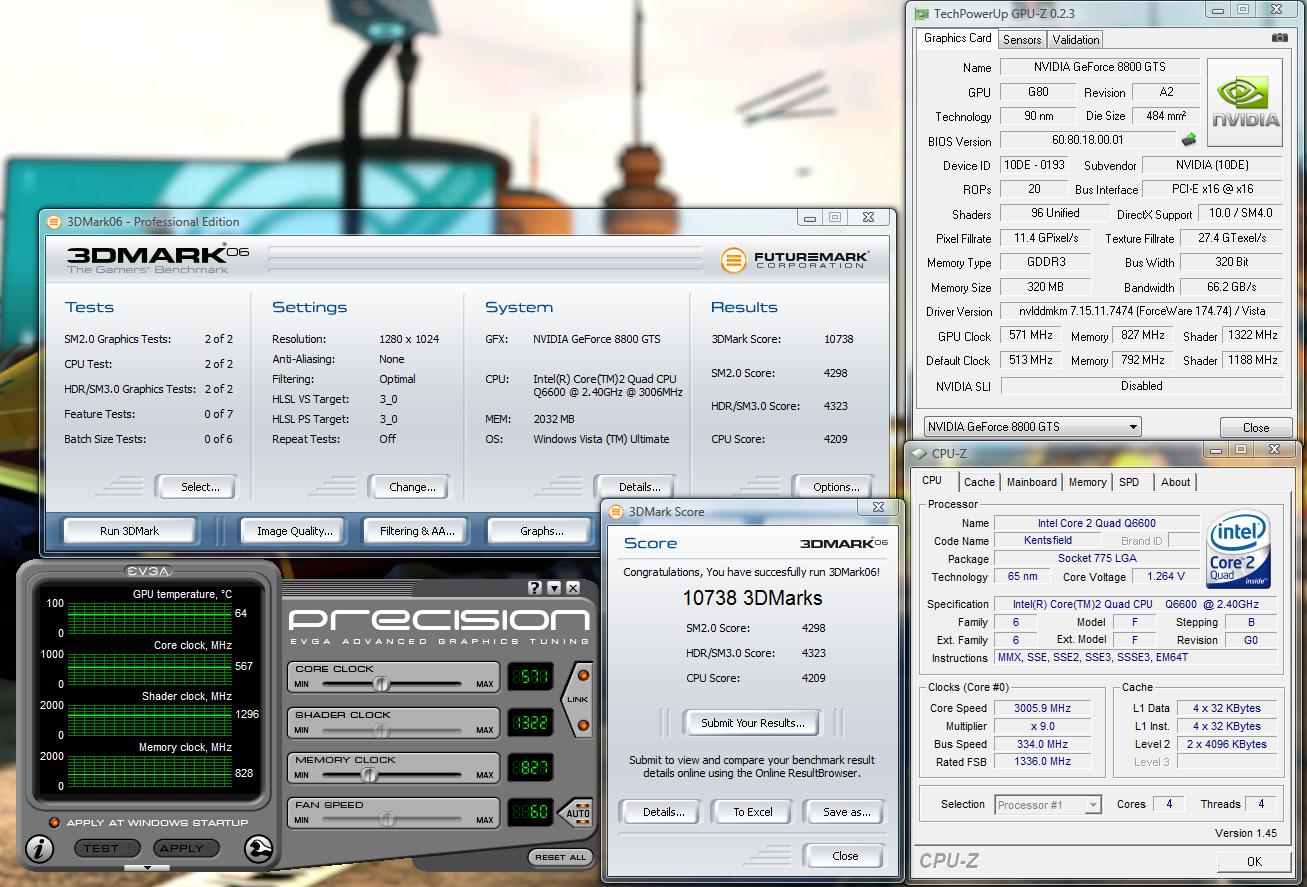Click the 3DMark06 title bar icon

point(53,221)
